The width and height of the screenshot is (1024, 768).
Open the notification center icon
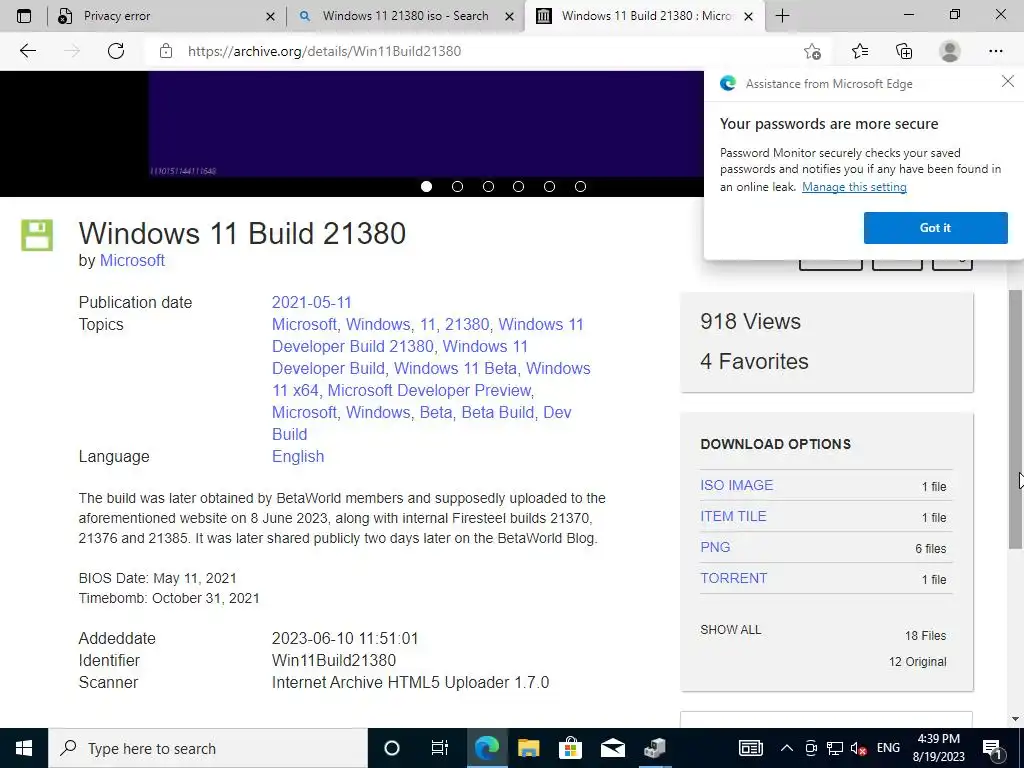(992, 749)
